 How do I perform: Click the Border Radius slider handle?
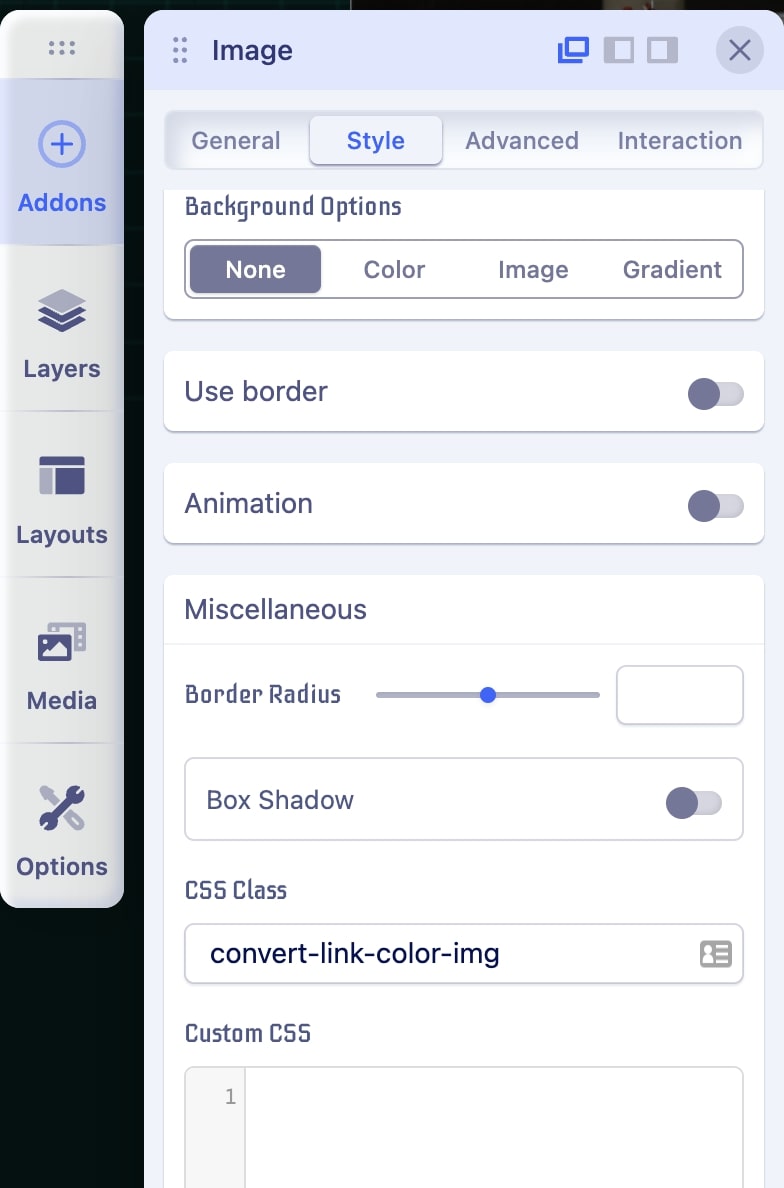488,695
